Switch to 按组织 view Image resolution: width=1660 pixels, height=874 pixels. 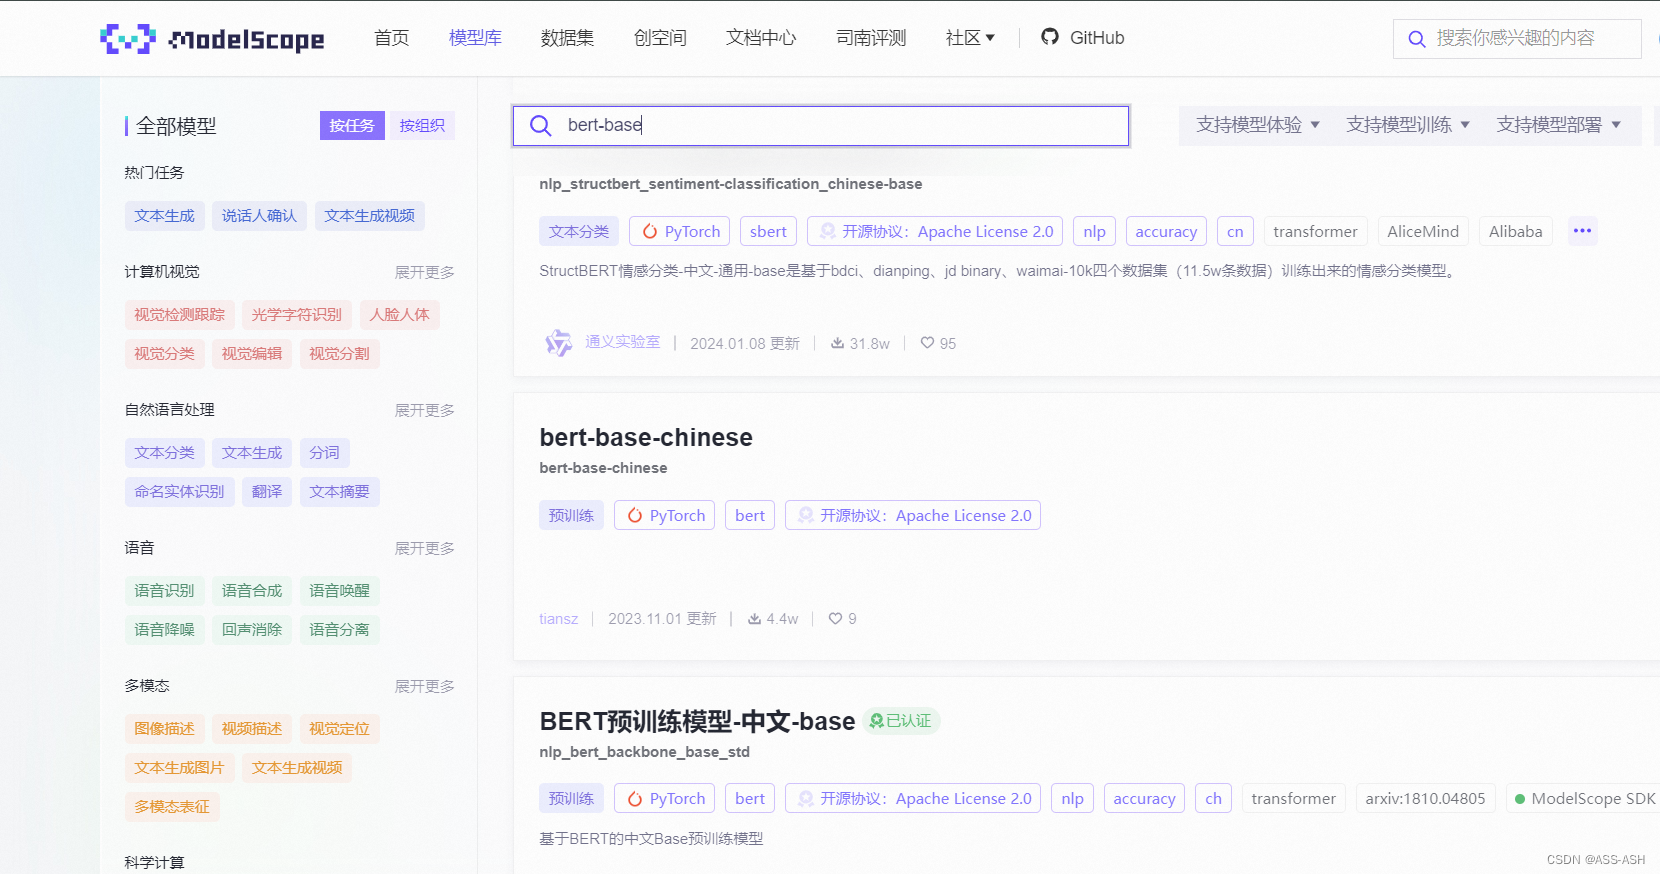422,126
